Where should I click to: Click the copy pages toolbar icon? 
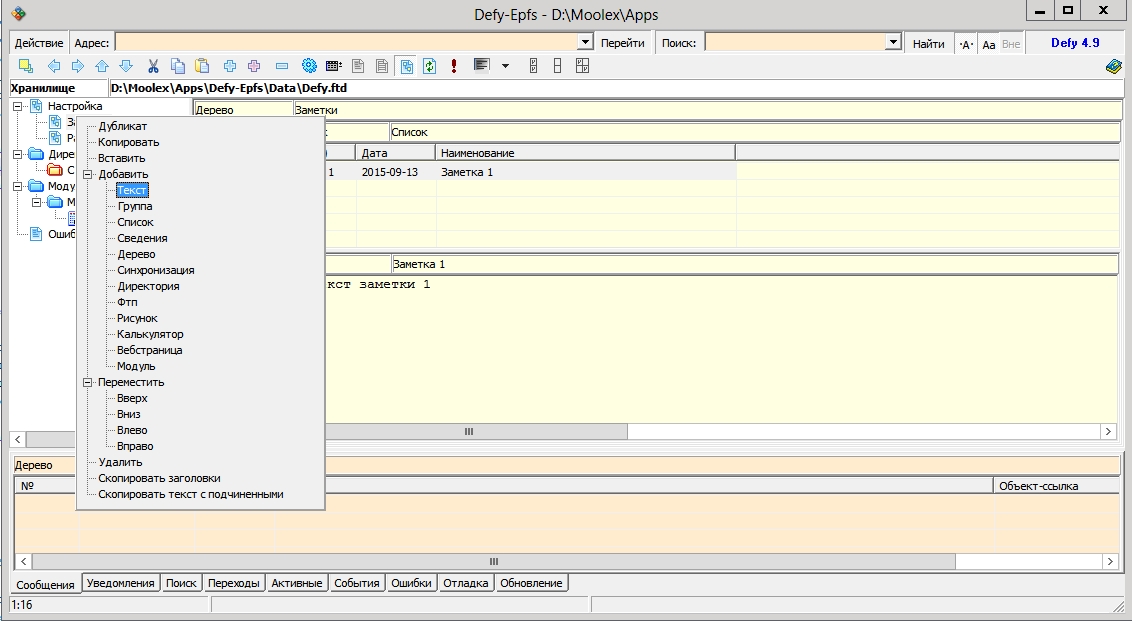tap(178, 66)
